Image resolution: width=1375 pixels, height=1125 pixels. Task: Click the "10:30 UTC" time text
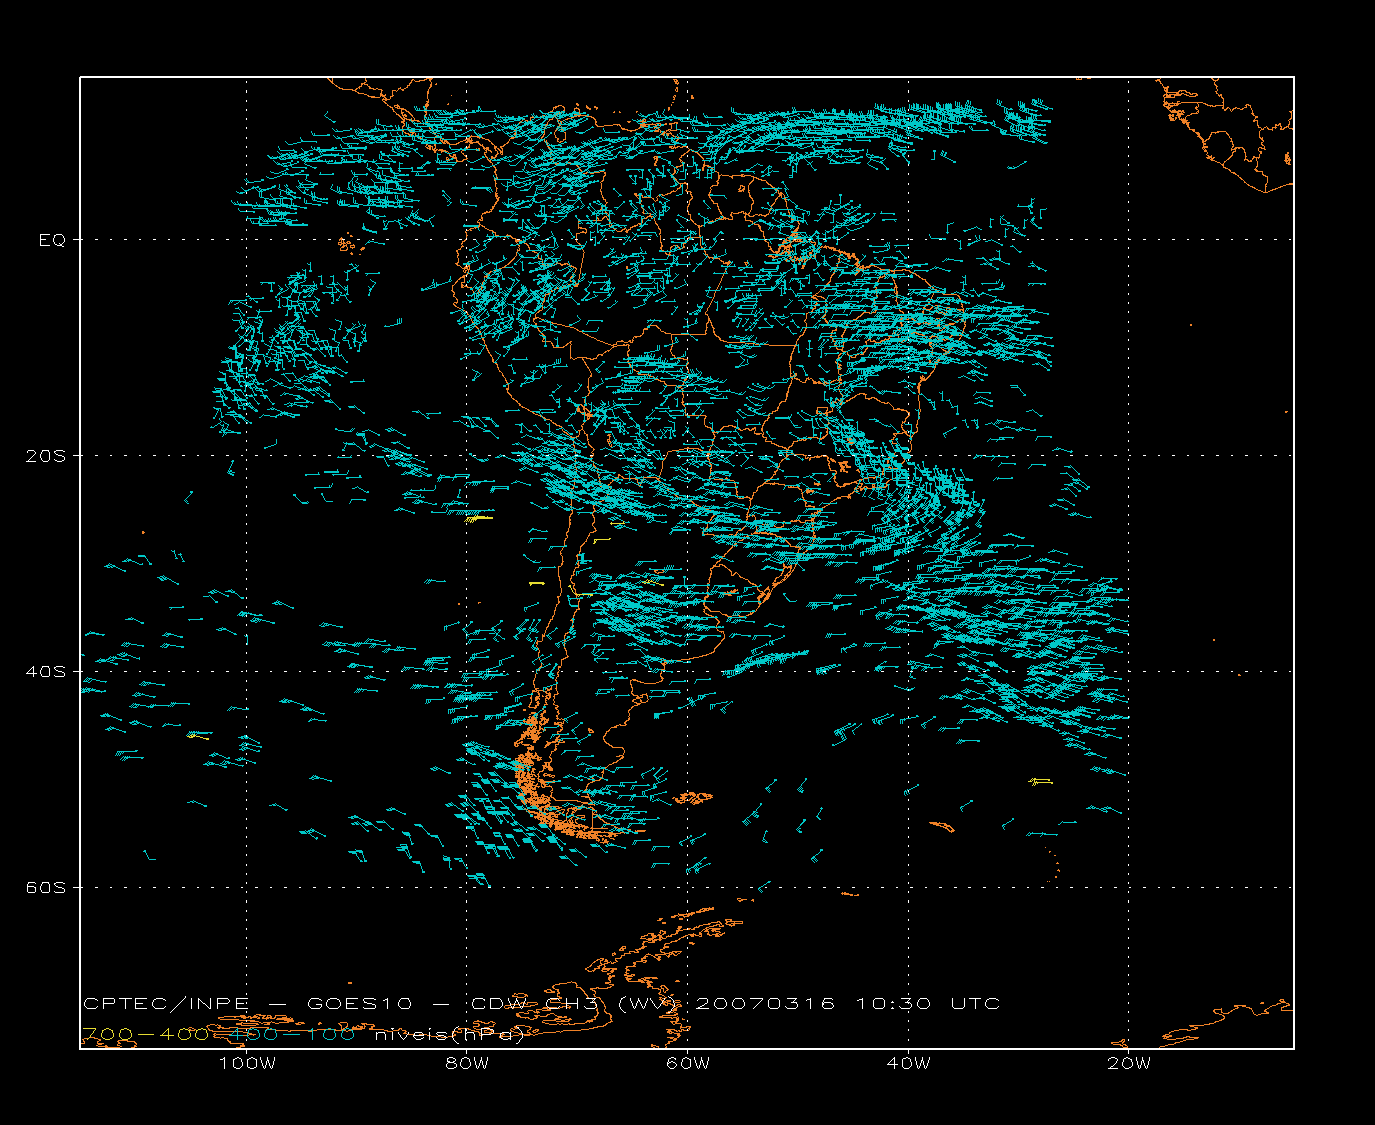click(928, 1004)
